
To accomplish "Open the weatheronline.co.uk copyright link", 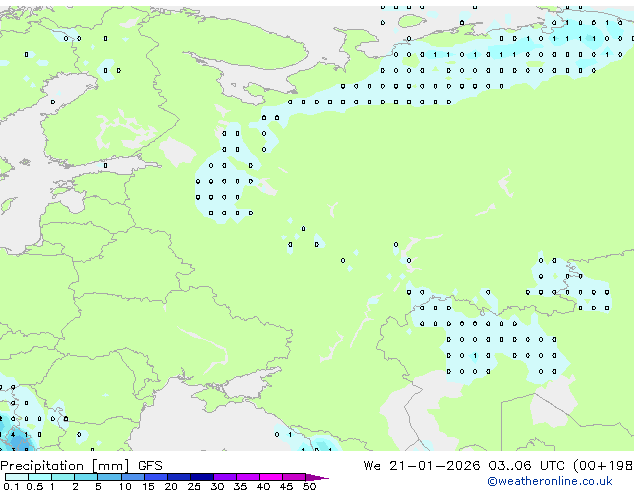I will tap(550, 481).
